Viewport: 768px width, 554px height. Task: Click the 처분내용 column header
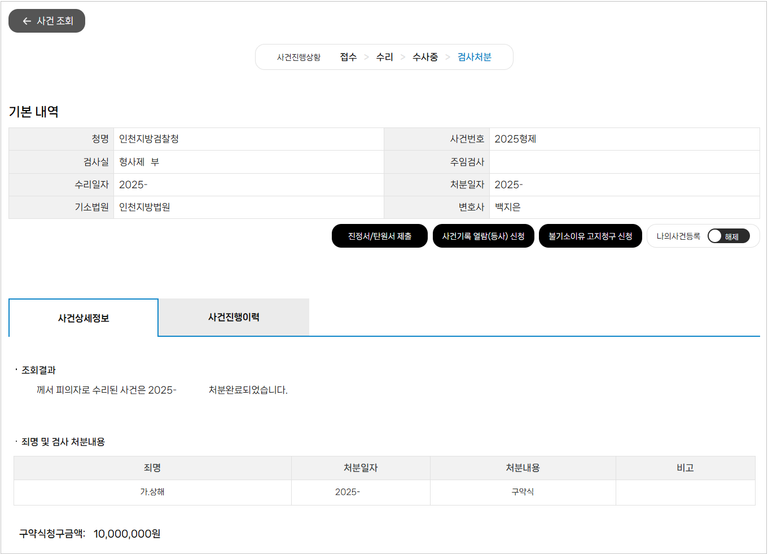(522, 468)
